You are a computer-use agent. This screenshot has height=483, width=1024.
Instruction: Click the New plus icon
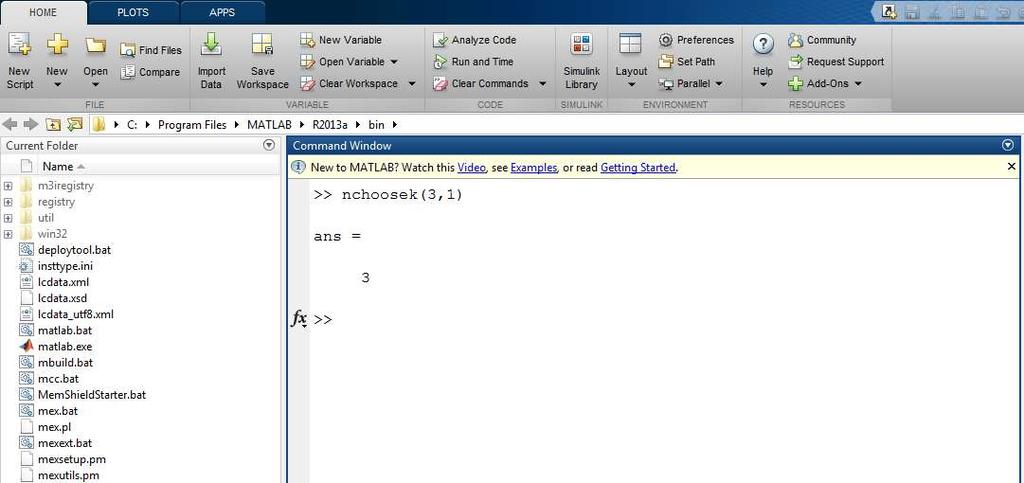[x=57, y=45]
